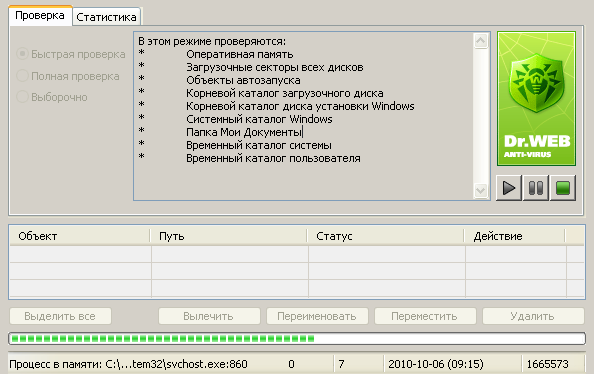This screenshot has width=594, height=374.
Task: Open the Статистика tab
Action: 106,17
